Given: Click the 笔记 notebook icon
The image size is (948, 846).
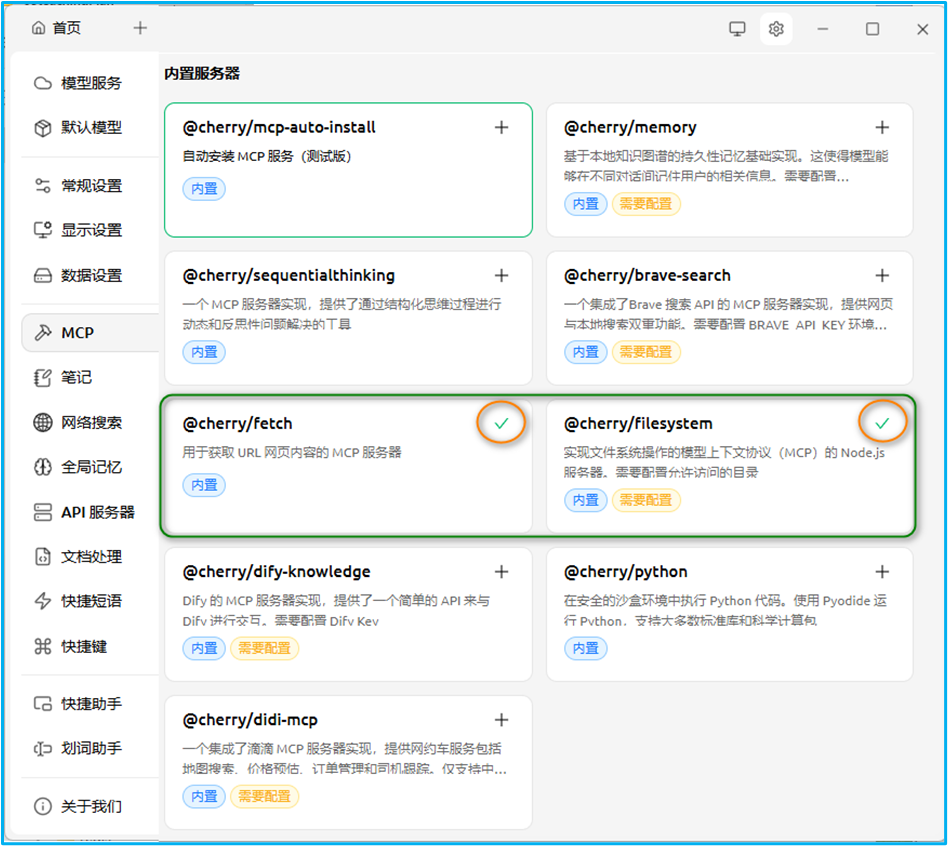Looking at the screenshot, I should (43, 378).
